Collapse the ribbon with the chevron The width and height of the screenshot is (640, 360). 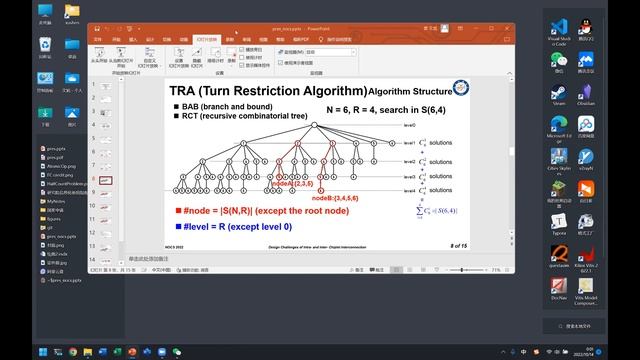pos(509,73)
